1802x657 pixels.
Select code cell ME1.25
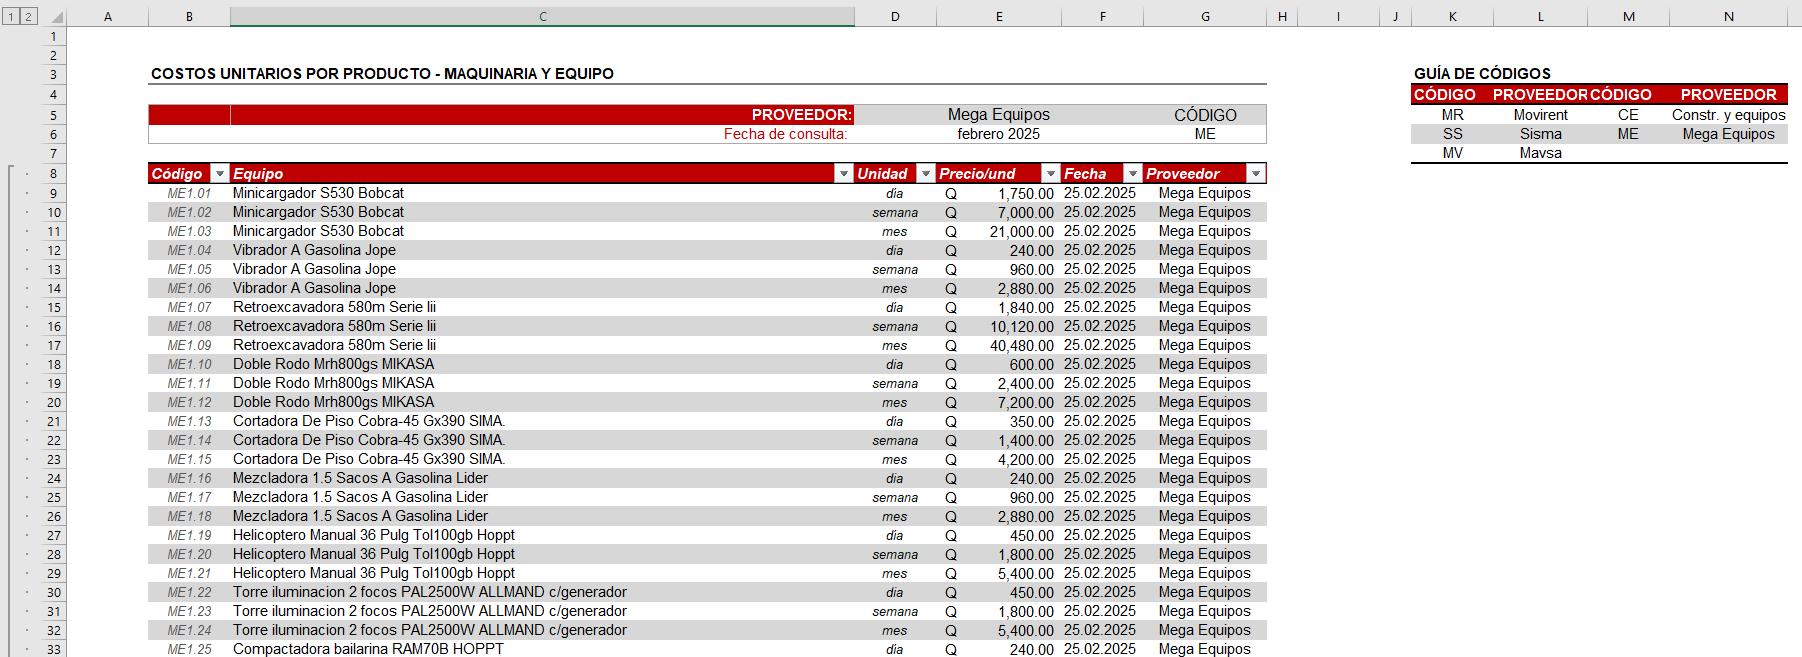click(x=189, y=649)
